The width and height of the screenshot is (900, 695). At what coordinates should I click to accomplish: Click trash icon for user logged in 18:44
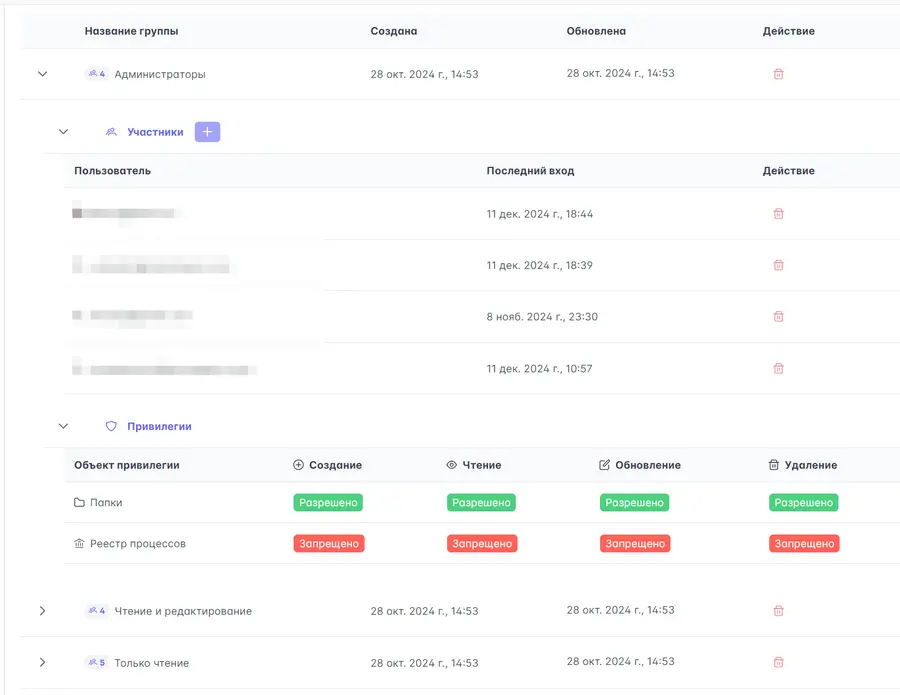778,213
